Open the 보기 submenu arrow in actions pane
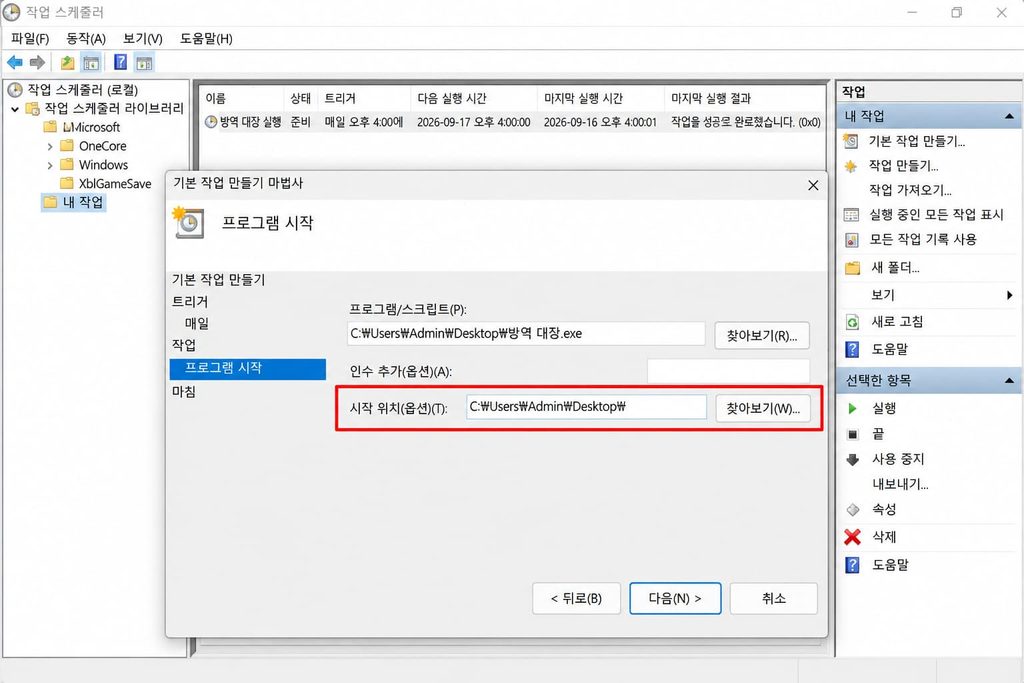This screenshot has height=683, width=1024. pyautogui.click(x=1010, y=295)
